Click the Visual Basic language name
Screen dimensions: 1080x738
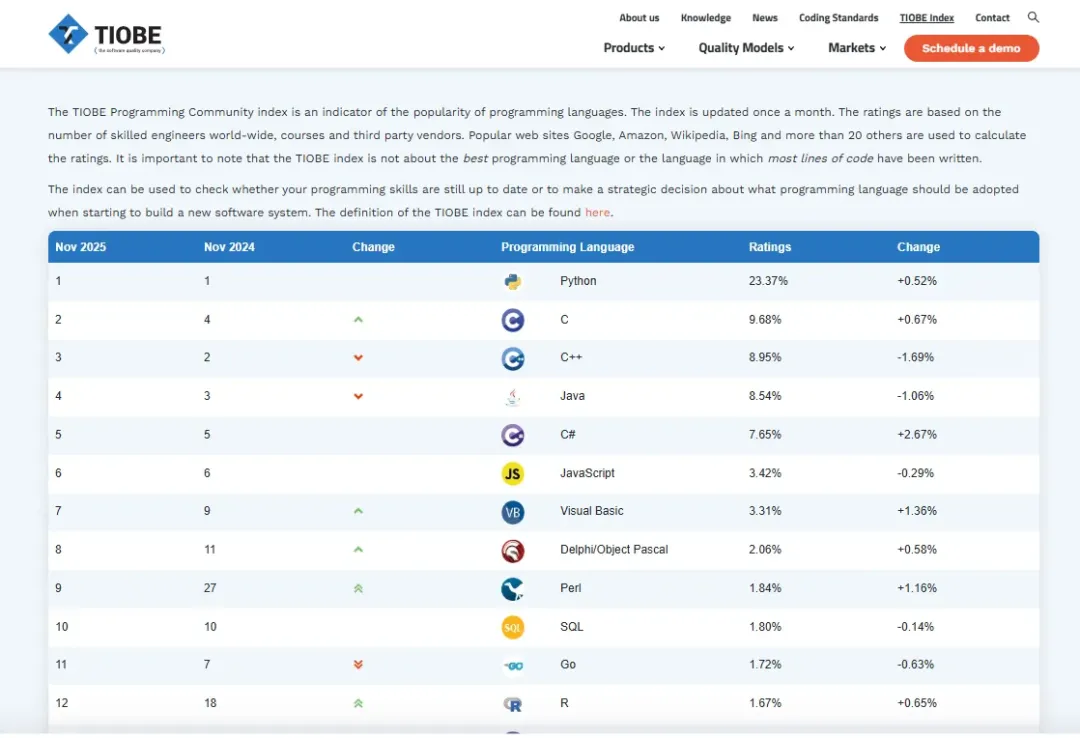[592, 511]
